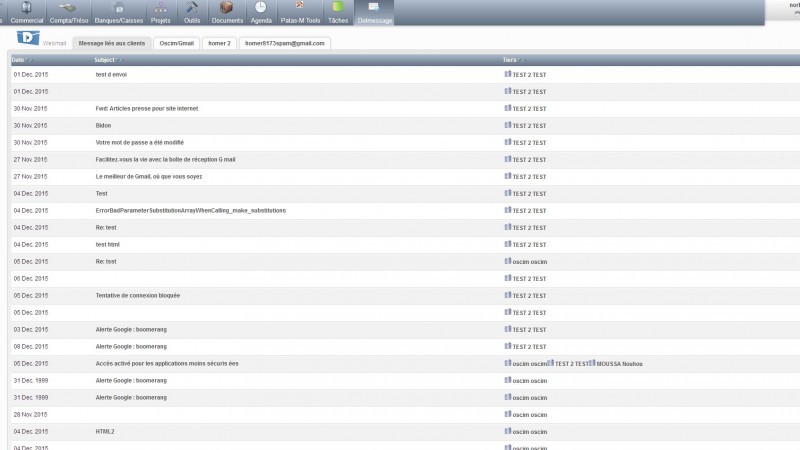Image resolution: width=800 pixels, height=450 pixels.
Task: Open the Dolmessage module icon
Action: pos(374,7)
